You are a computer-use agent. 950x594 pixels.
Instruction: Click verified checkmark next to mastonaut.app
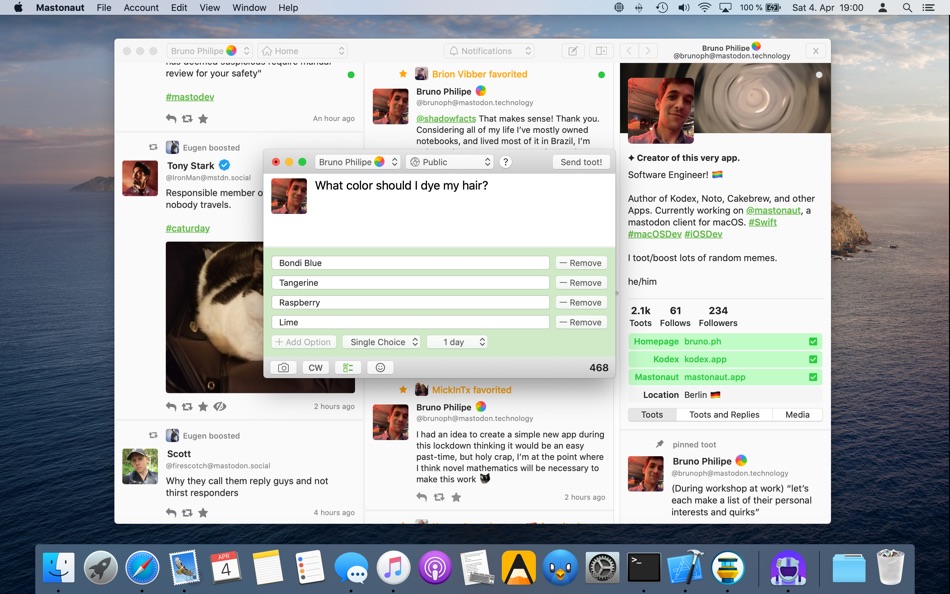(813, 377)
